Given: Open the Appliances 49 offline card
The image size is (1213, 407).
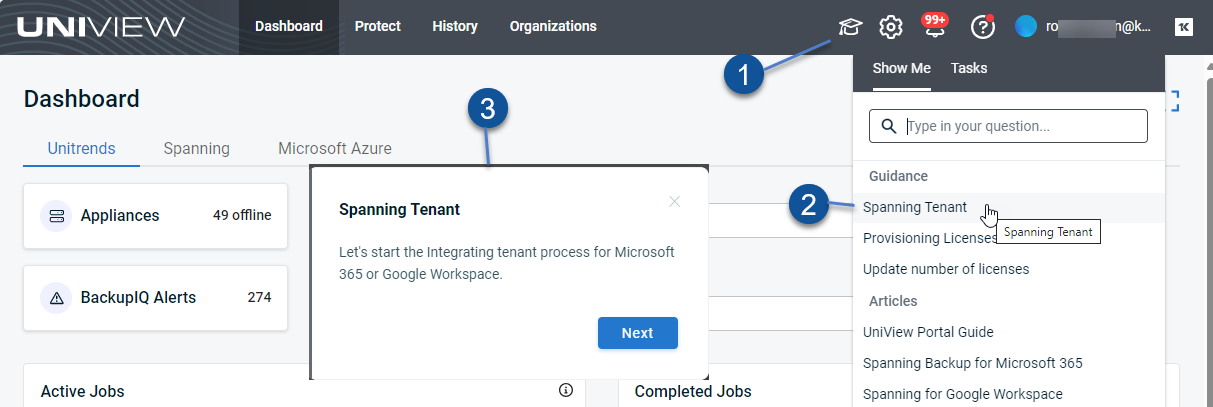Looking at the screenshot, I should point(156,216).
